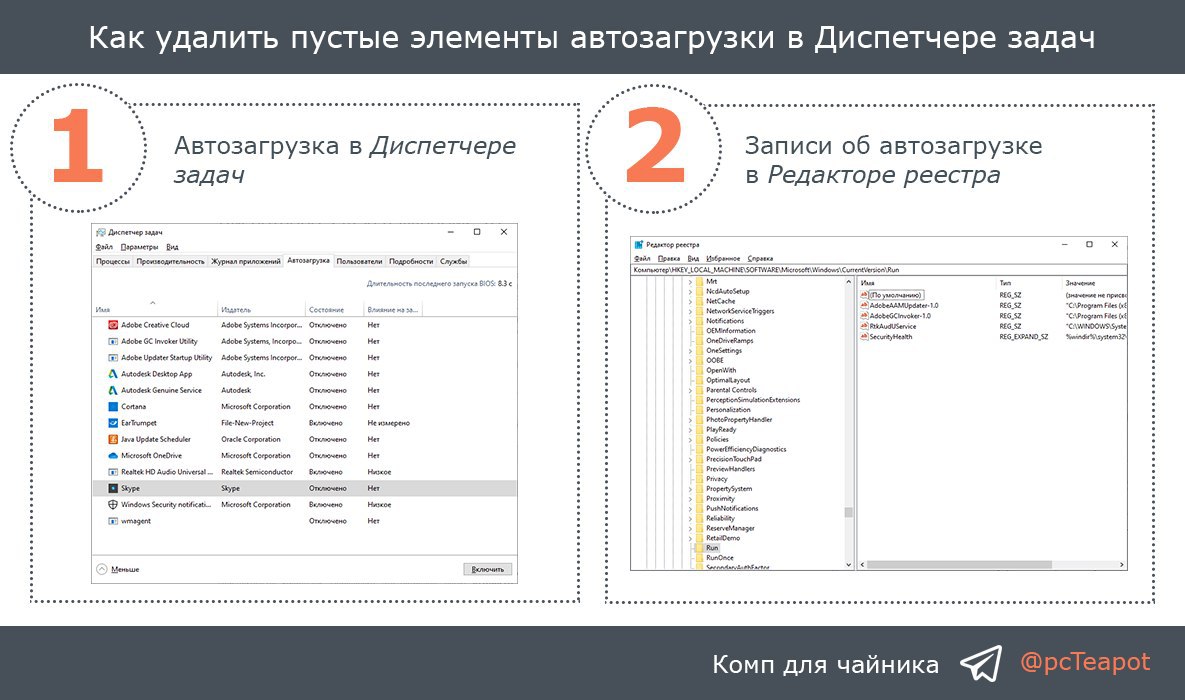
Task: Switch to the Процессы tab
Action: tap(113, 262)
